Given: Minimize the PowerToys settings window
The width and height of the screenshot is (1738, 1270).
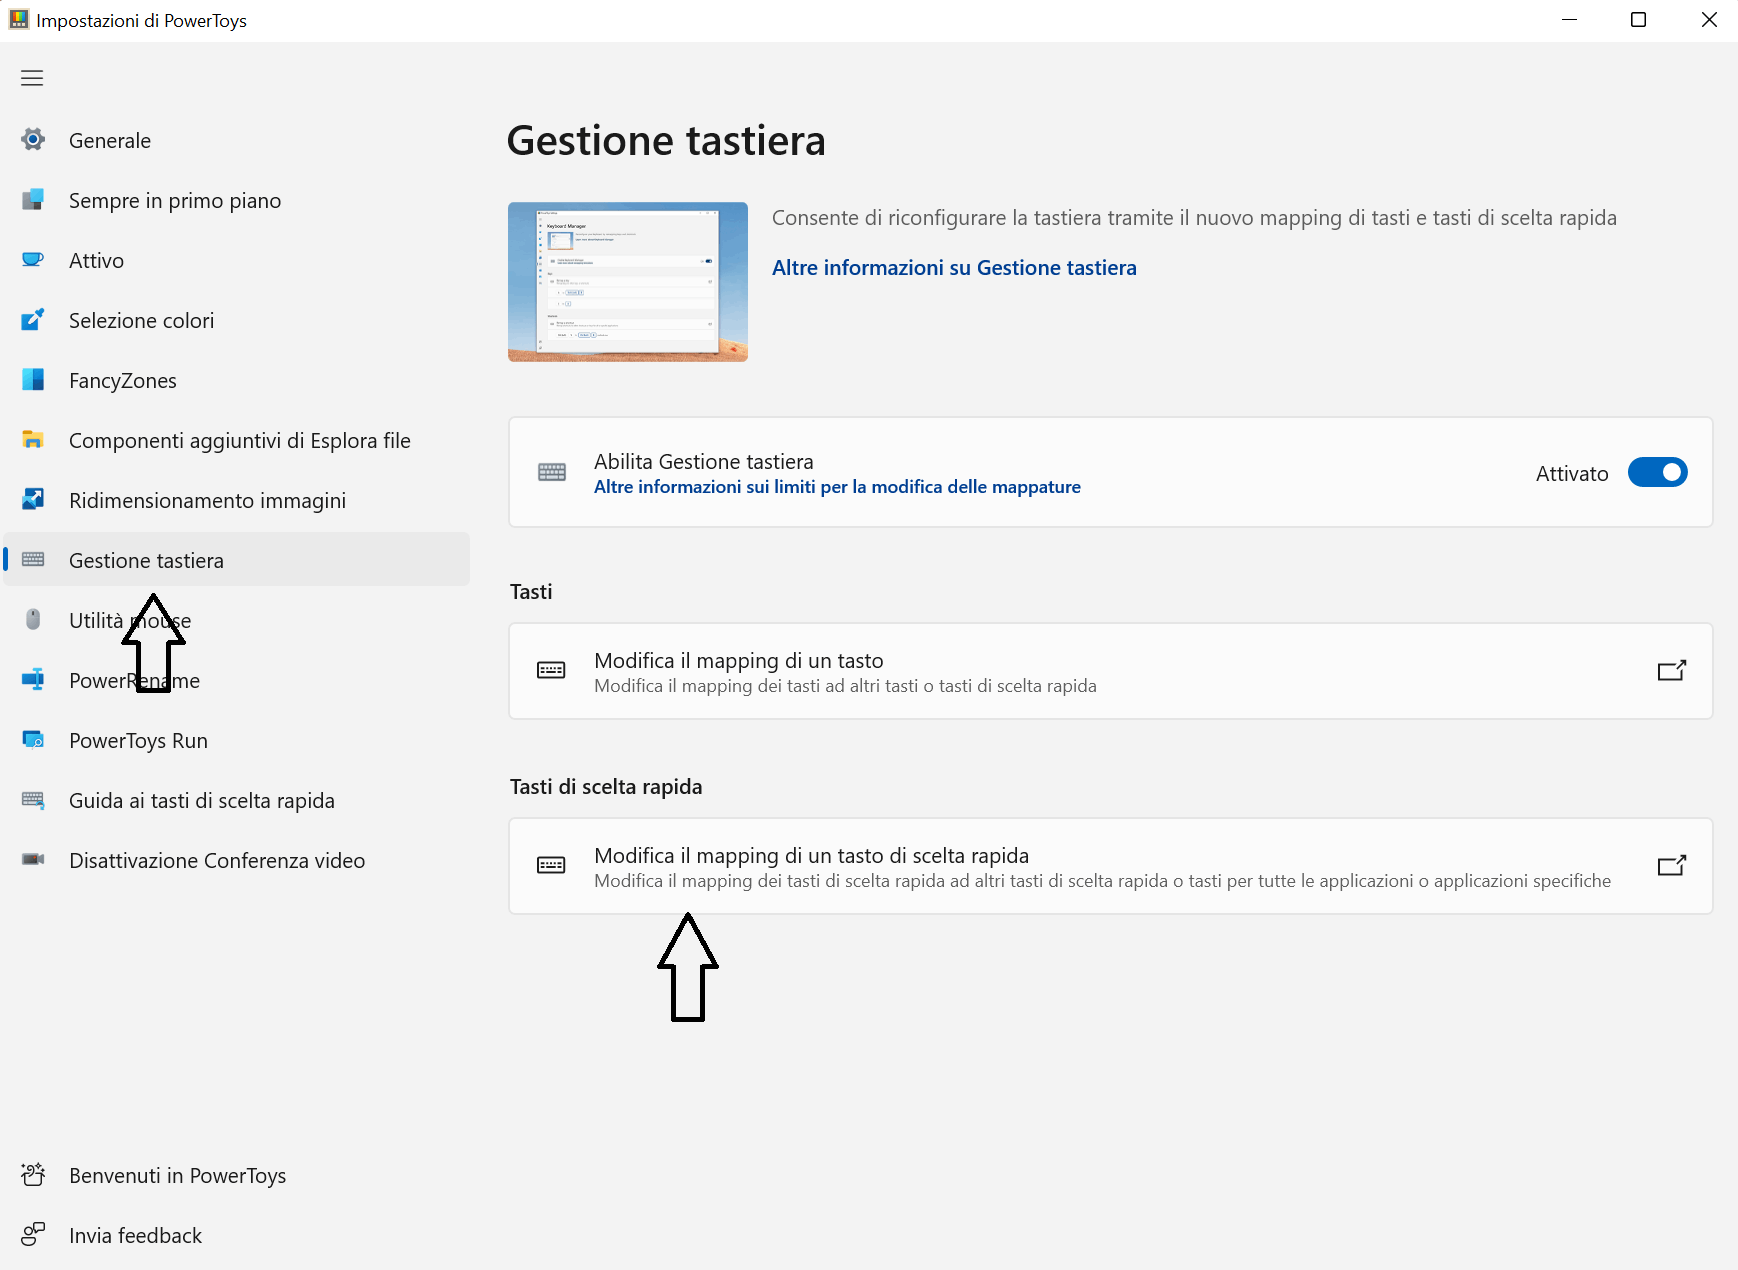Looking at the screenshot, I should coord(1569,20).
